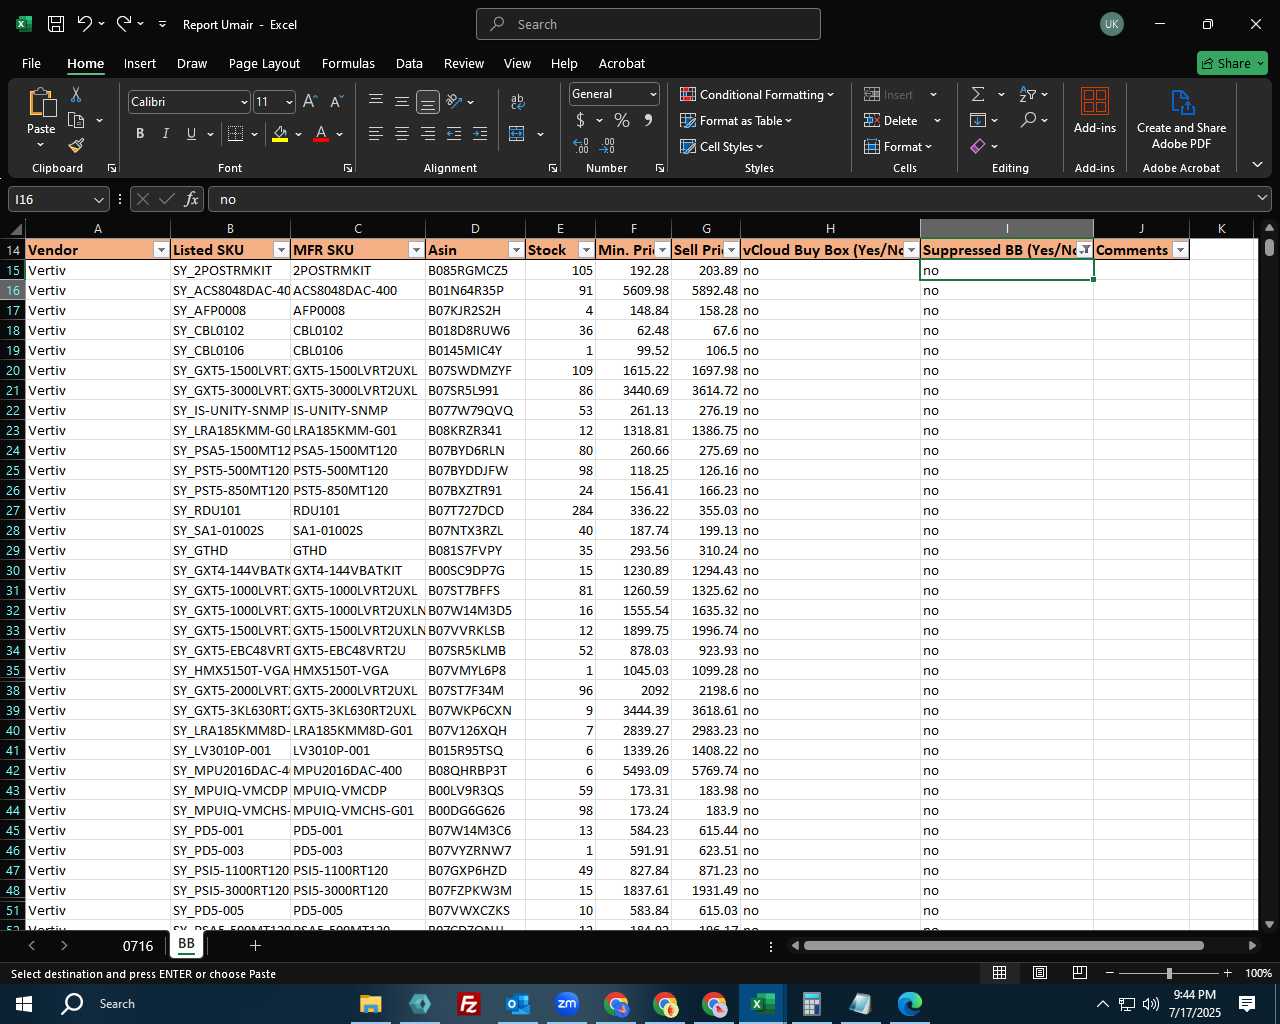Click Create and Share Adobe PDF

(x=1181, y=118)
